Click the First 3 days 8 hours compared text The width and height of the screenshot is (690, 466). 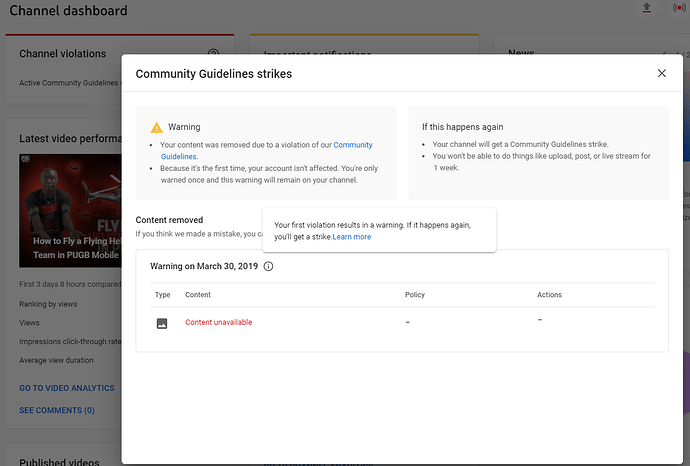(x=70, y=284)
